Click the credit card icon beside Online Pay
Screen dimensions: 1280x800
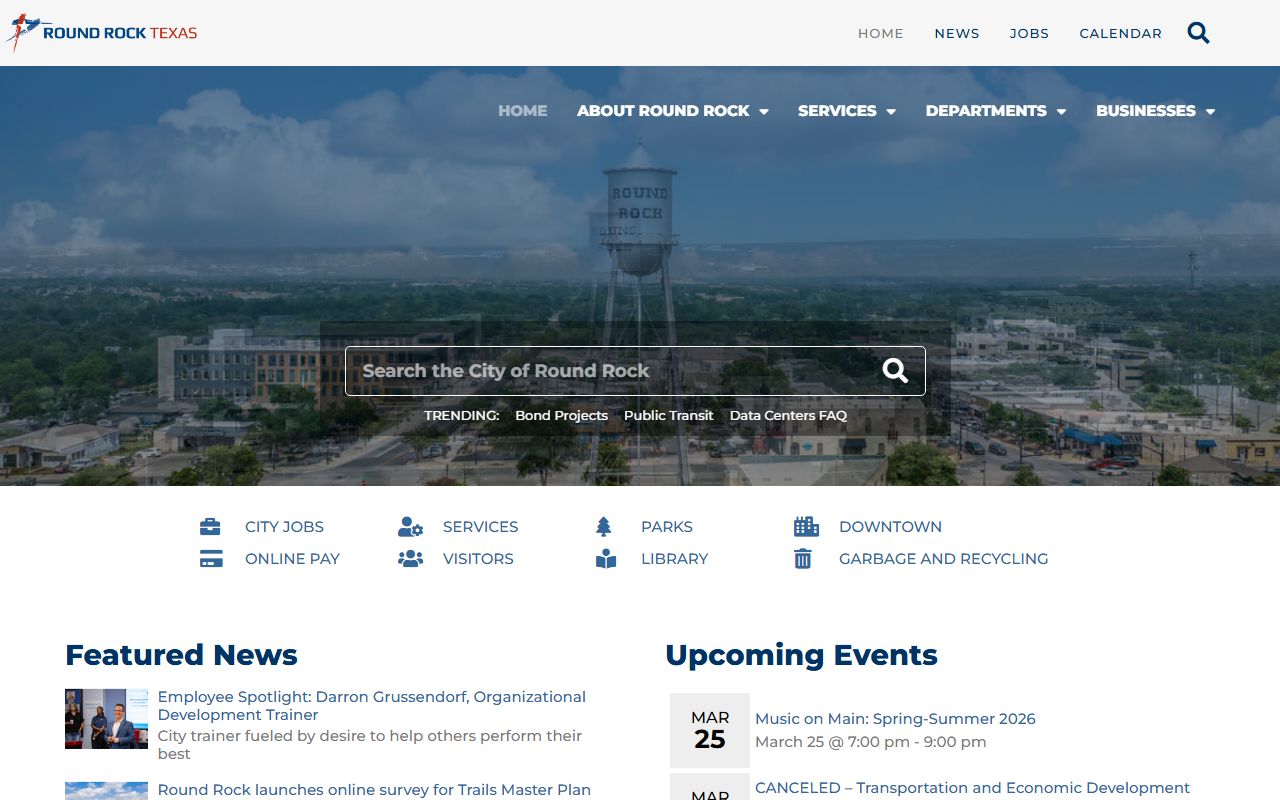click(x=210, y=559)
